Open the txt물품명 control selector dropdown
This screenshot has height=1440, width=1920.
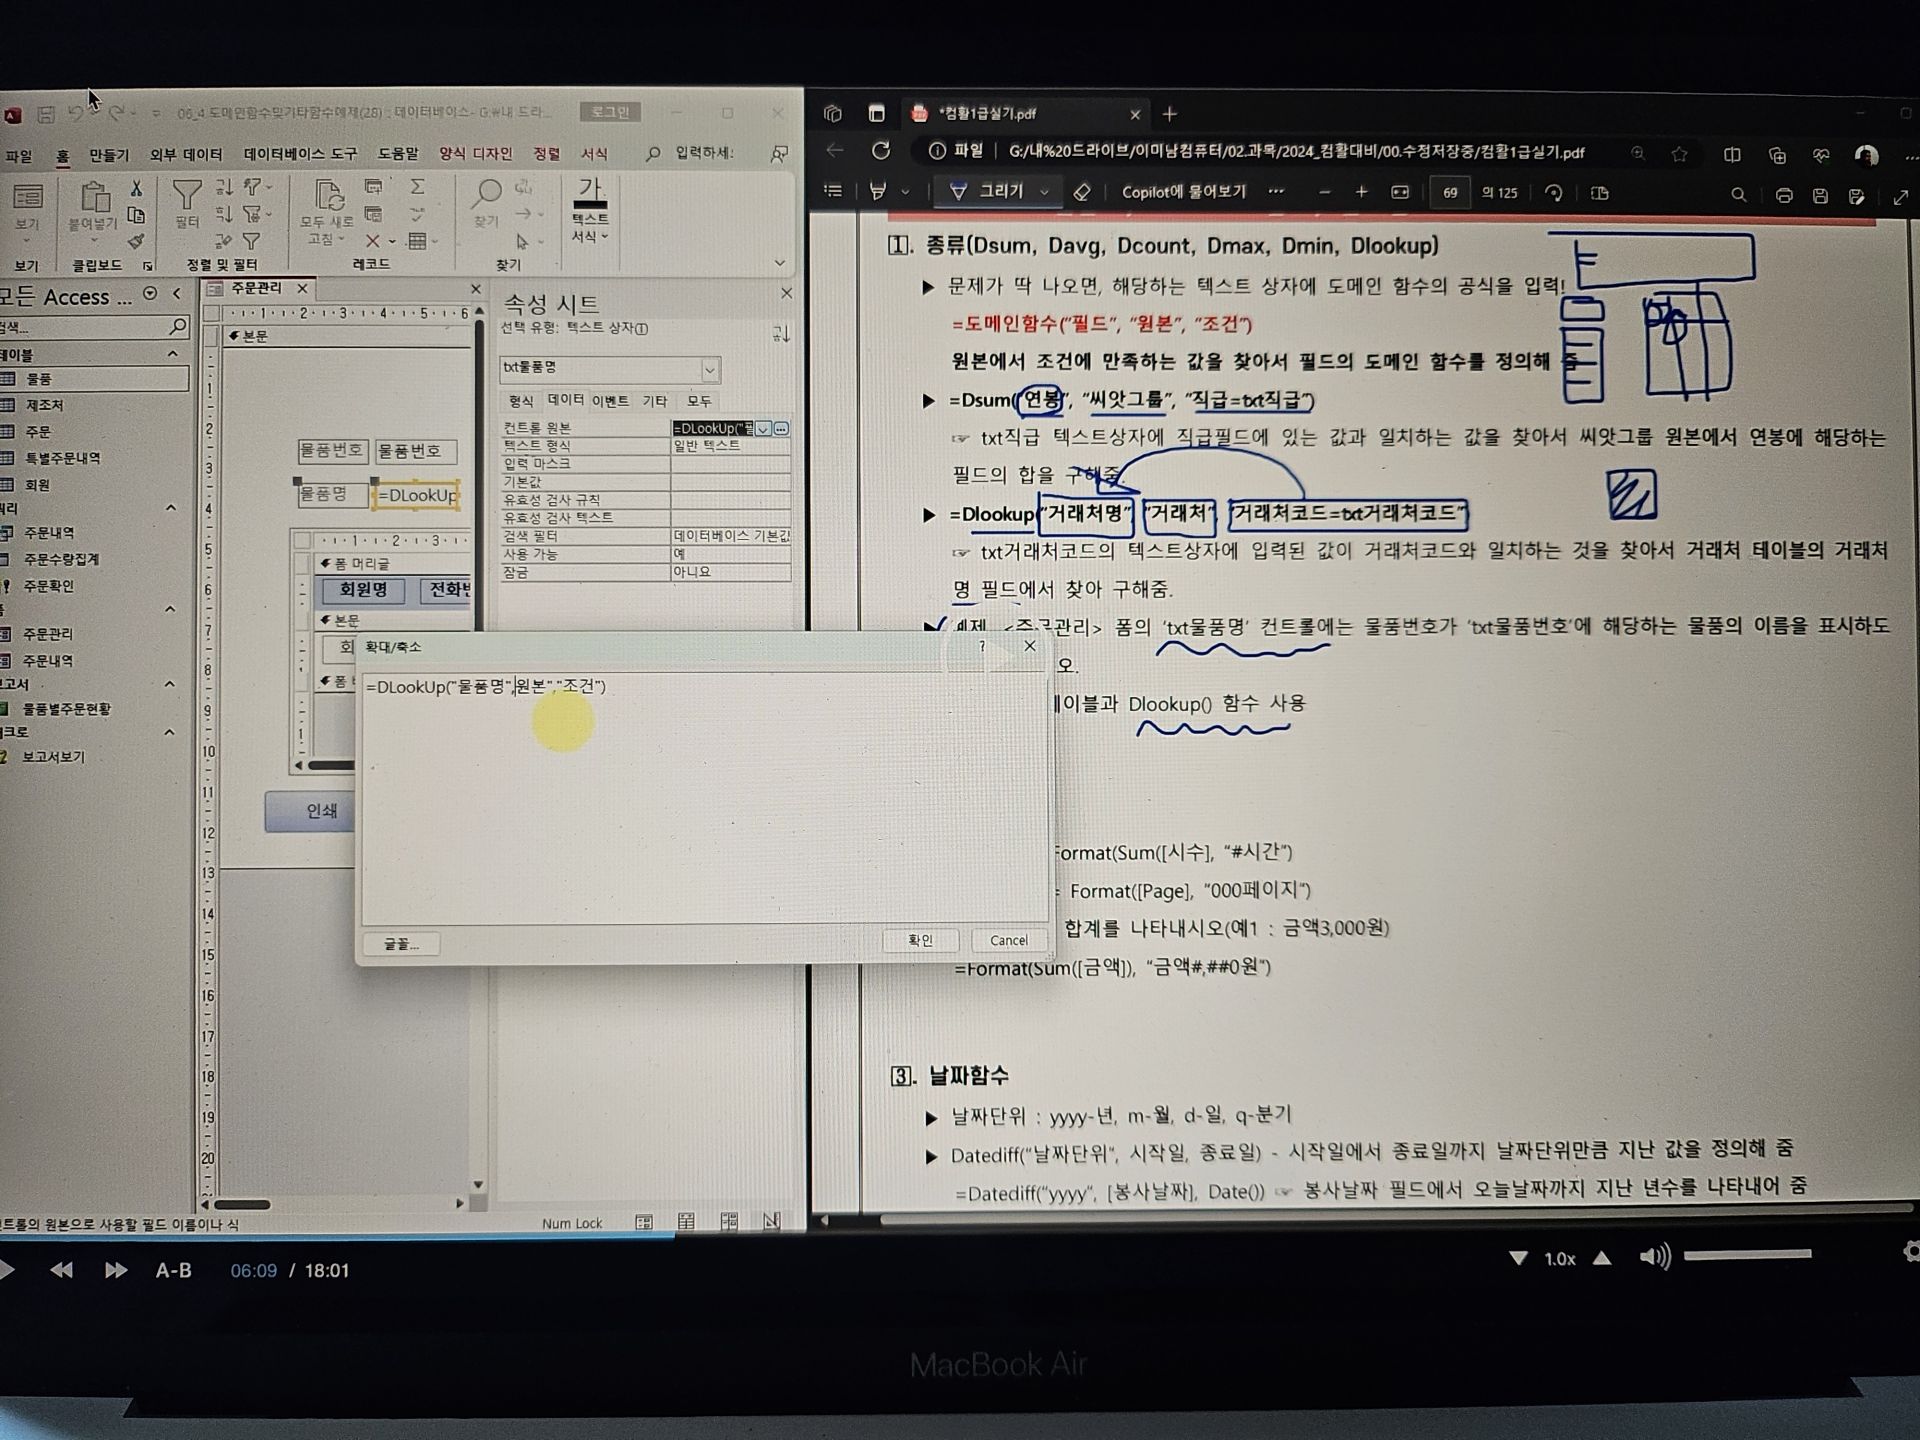[709, 370]
